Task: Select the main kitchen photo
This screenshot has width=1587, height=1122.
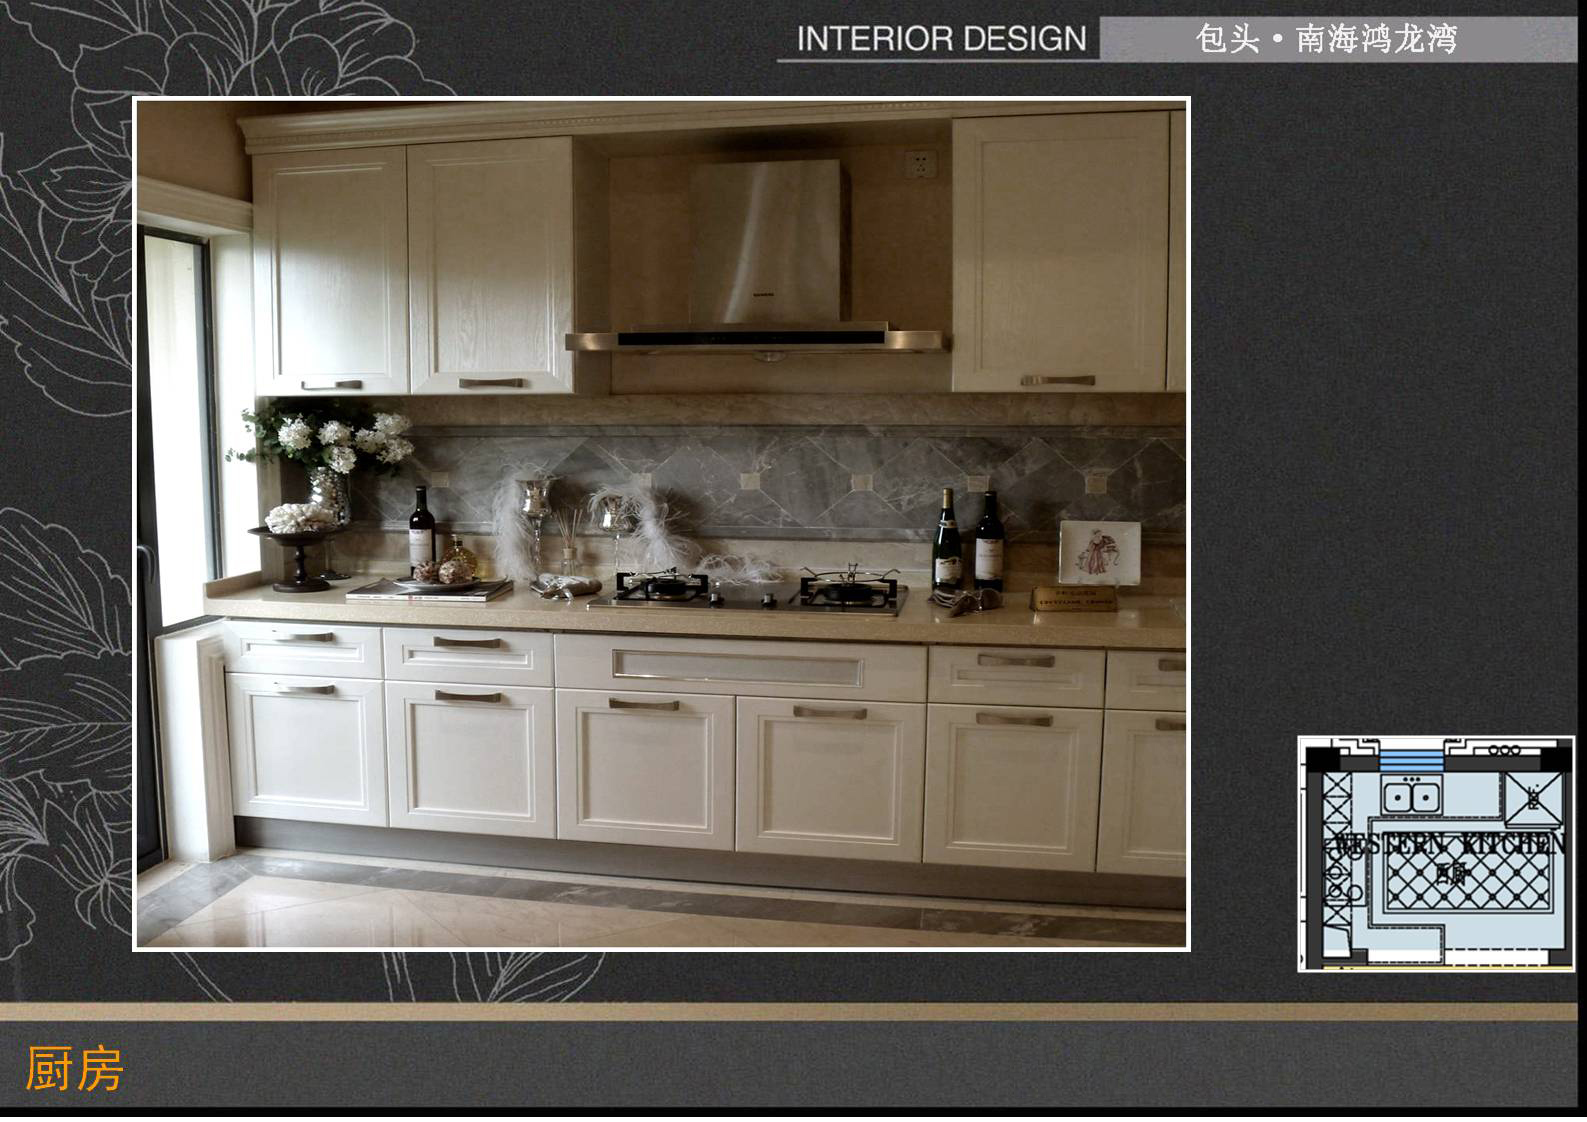Action: click(661, 523)
